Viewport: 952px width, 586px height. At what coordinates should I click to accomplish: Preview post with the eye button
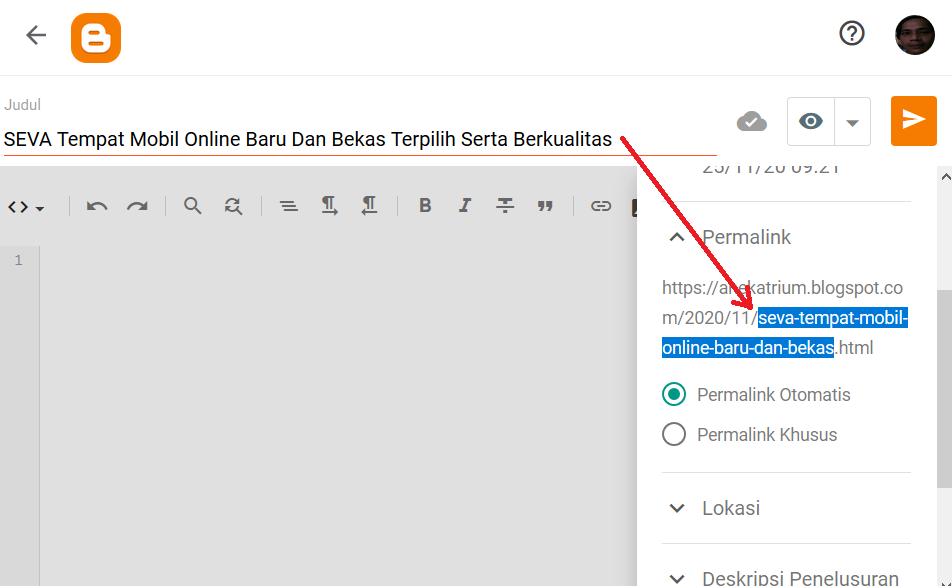(811, 121)
